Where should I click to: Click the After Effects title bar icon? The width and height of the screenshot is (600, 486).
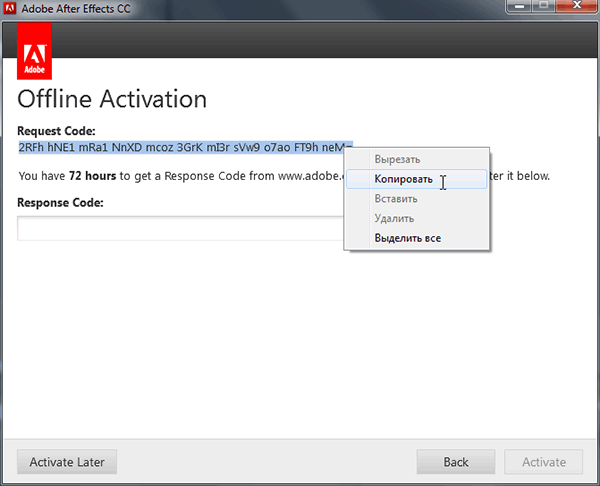click(10, 8)
